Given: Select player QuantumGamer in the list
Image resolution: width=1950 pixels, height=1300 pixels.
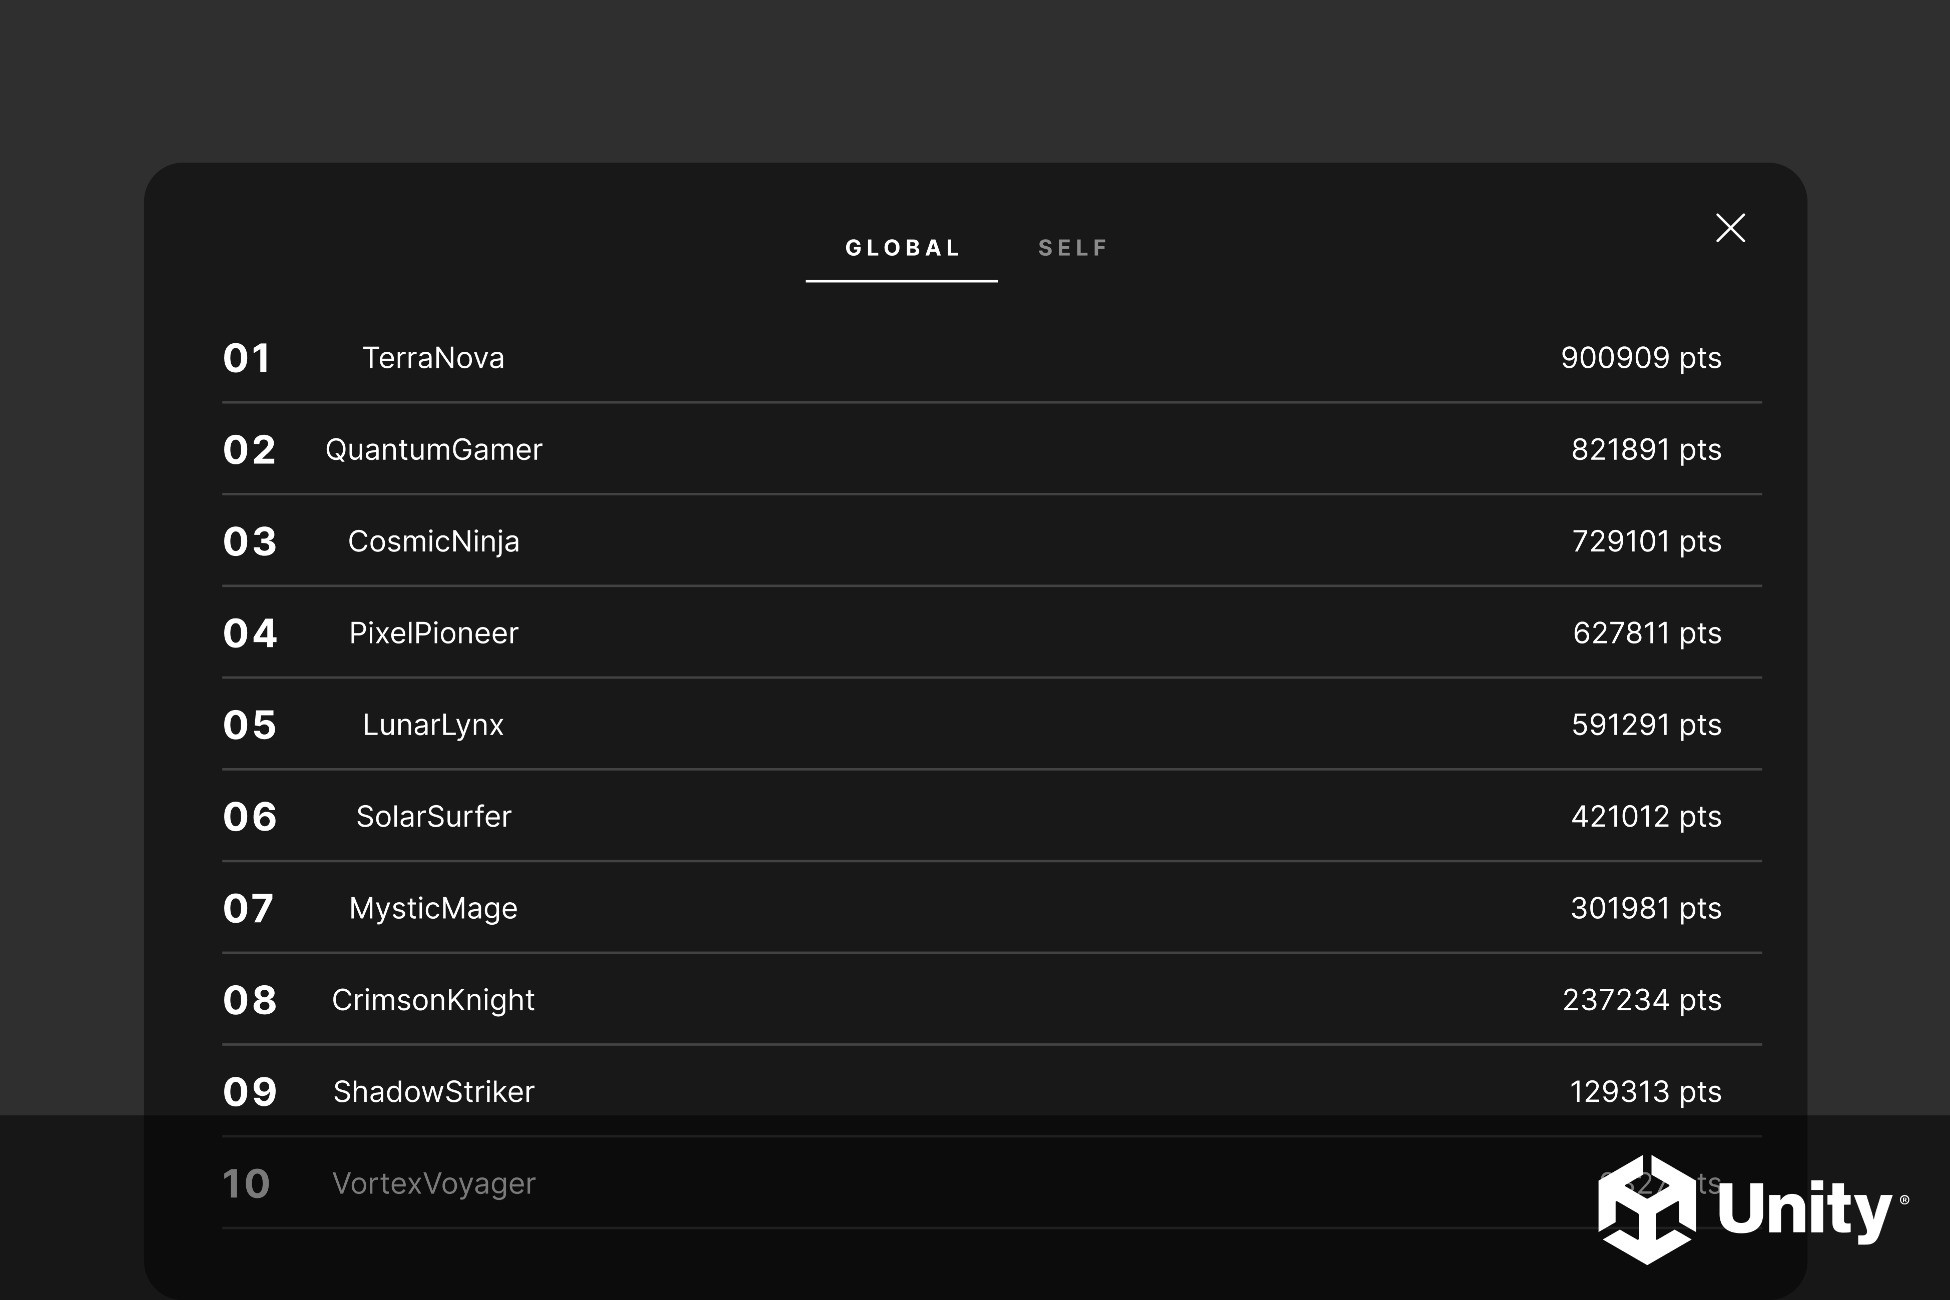Looking at the screenshot, I should tap(433, 450).
